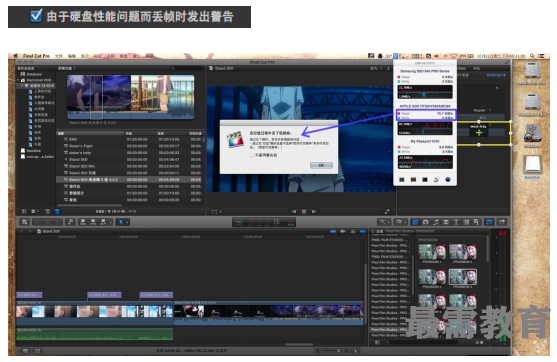Image resolution: width=557 pixels, height=362 pixels.
Task: Show the Generators browser
Action: (x=466, y=222)
